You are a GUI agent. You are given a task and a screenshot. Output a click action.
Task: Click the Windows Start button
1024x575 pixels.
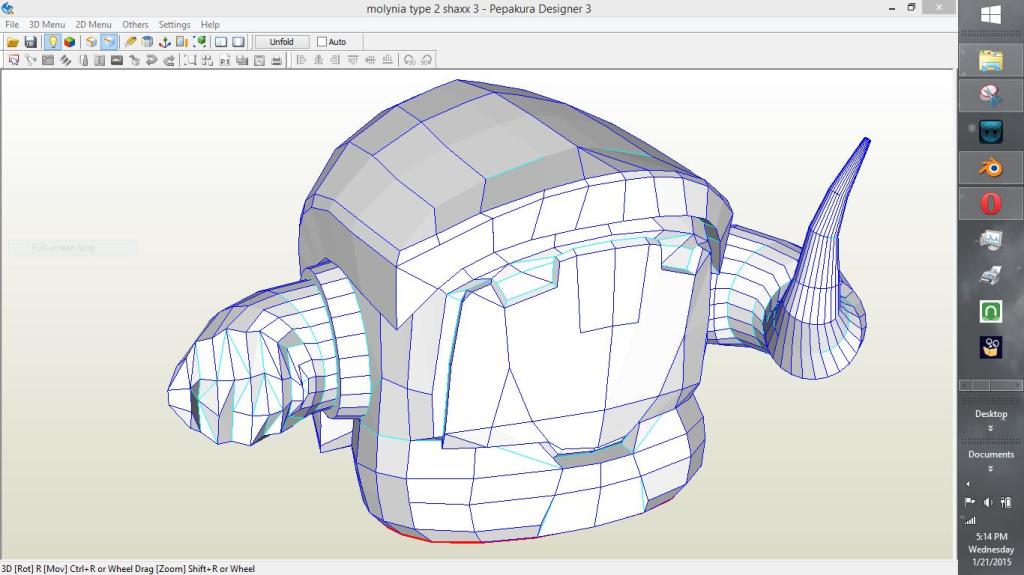990,16
